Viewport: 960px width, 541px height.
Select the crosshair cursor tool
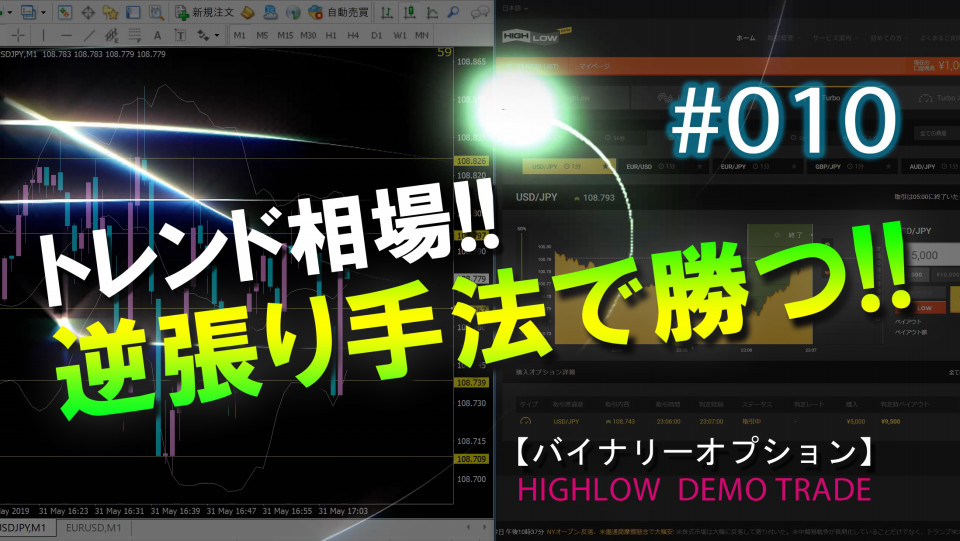coord(18,35)
